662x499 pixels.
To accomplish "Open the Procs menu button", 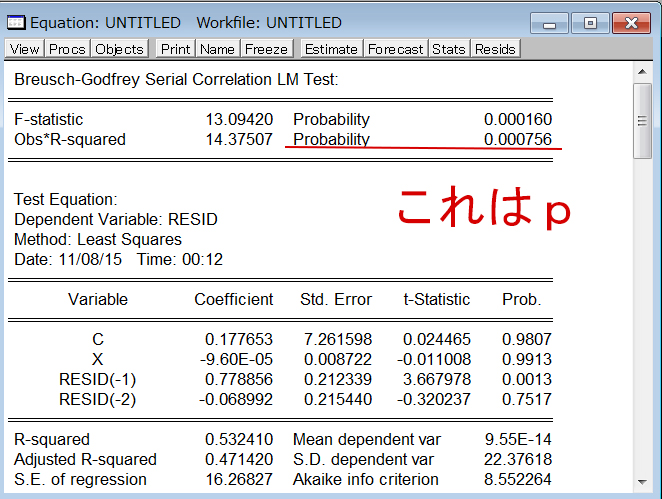I will (x=68, y=49).
